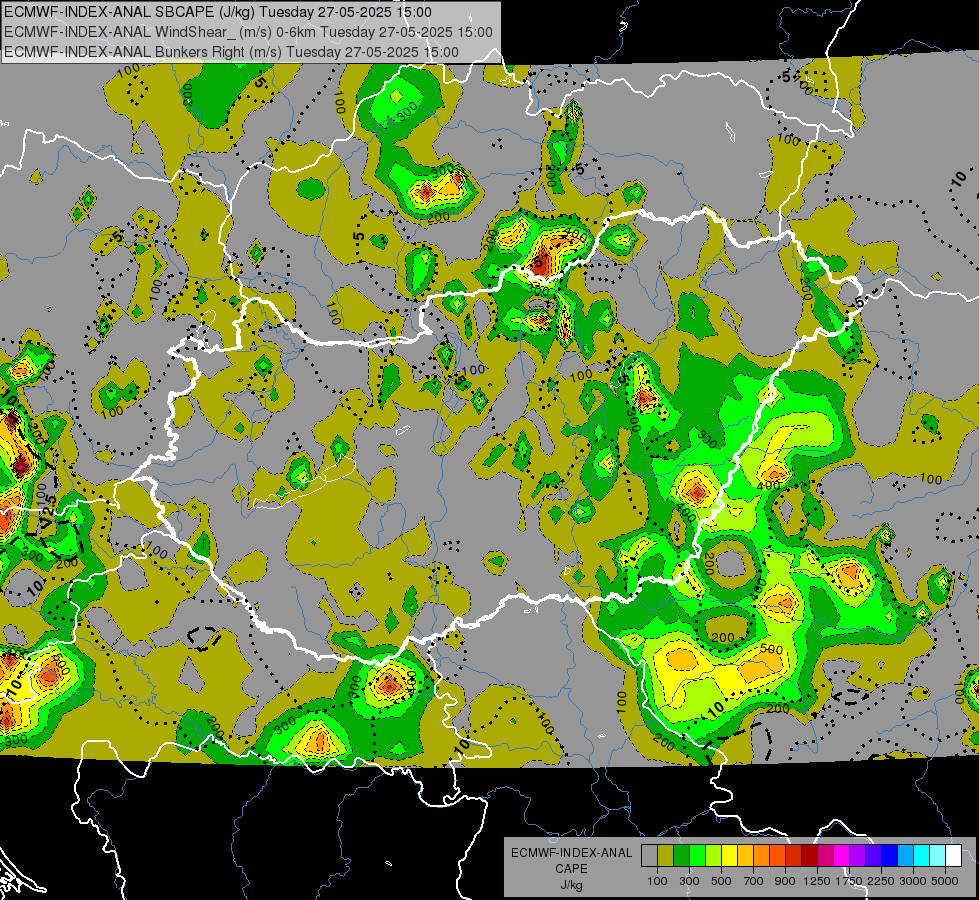This screenshot has height=900, width=979.
Task: Pick the pure blue swatch right of 2250
Action: (890, 856)
